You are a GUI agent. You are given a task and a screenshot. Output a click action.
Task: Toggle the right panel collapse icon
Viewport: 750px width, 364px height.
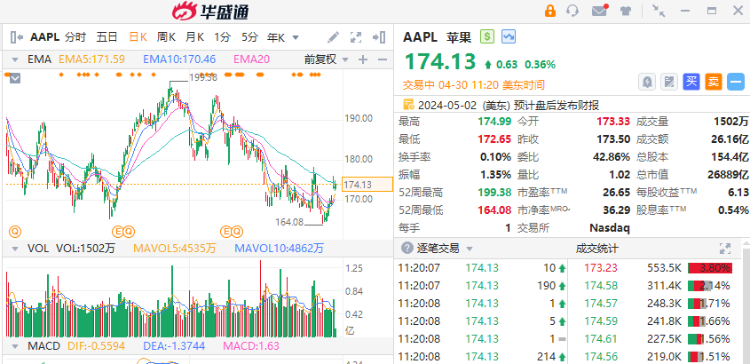click(x=379, y=37)
